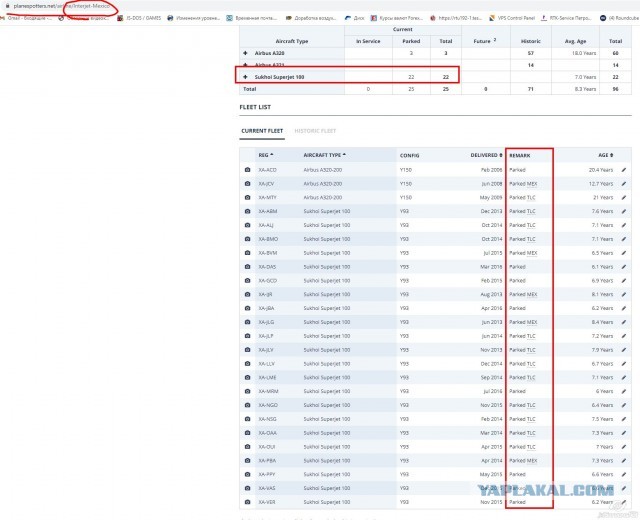
Task: Click MEX airport code in XA-JCV remark
Action: [532, 184]
